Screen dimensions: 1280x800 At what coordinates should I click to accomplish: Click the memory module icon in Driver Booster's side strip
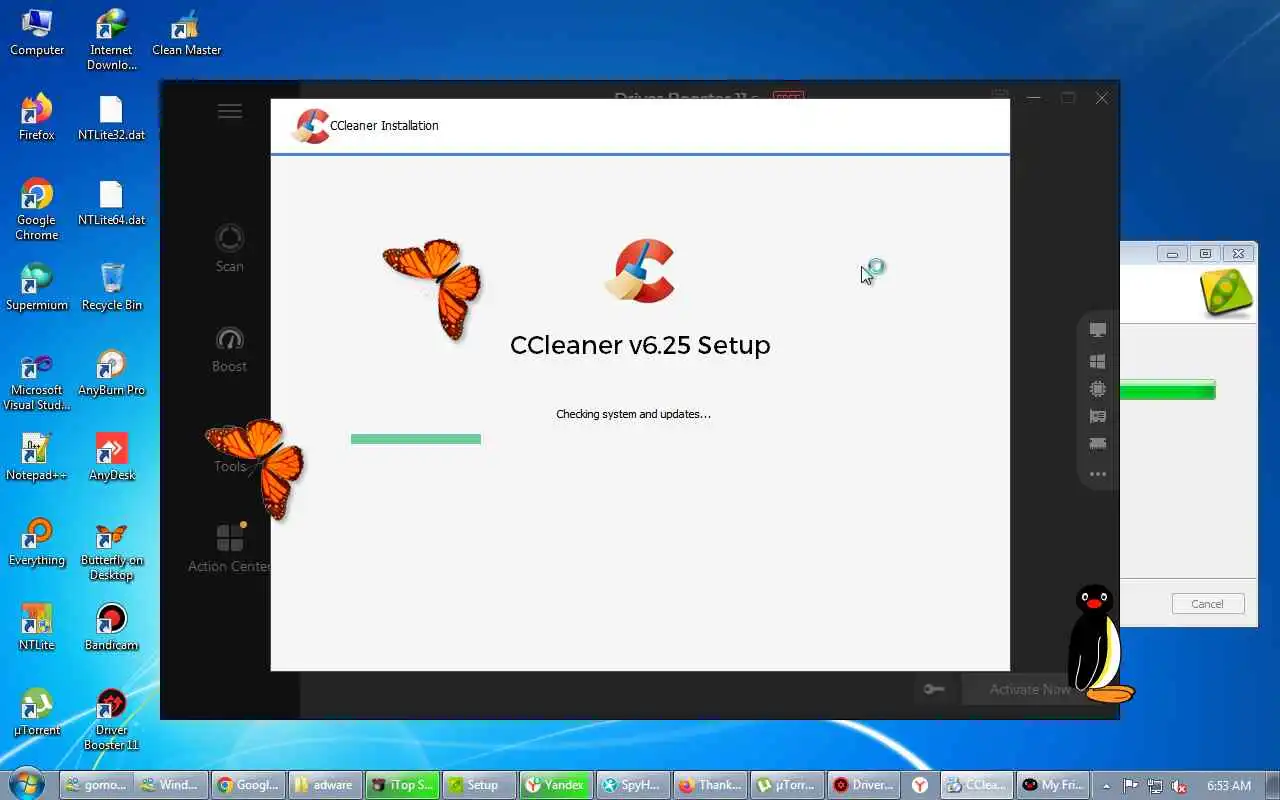[1098, 444]
